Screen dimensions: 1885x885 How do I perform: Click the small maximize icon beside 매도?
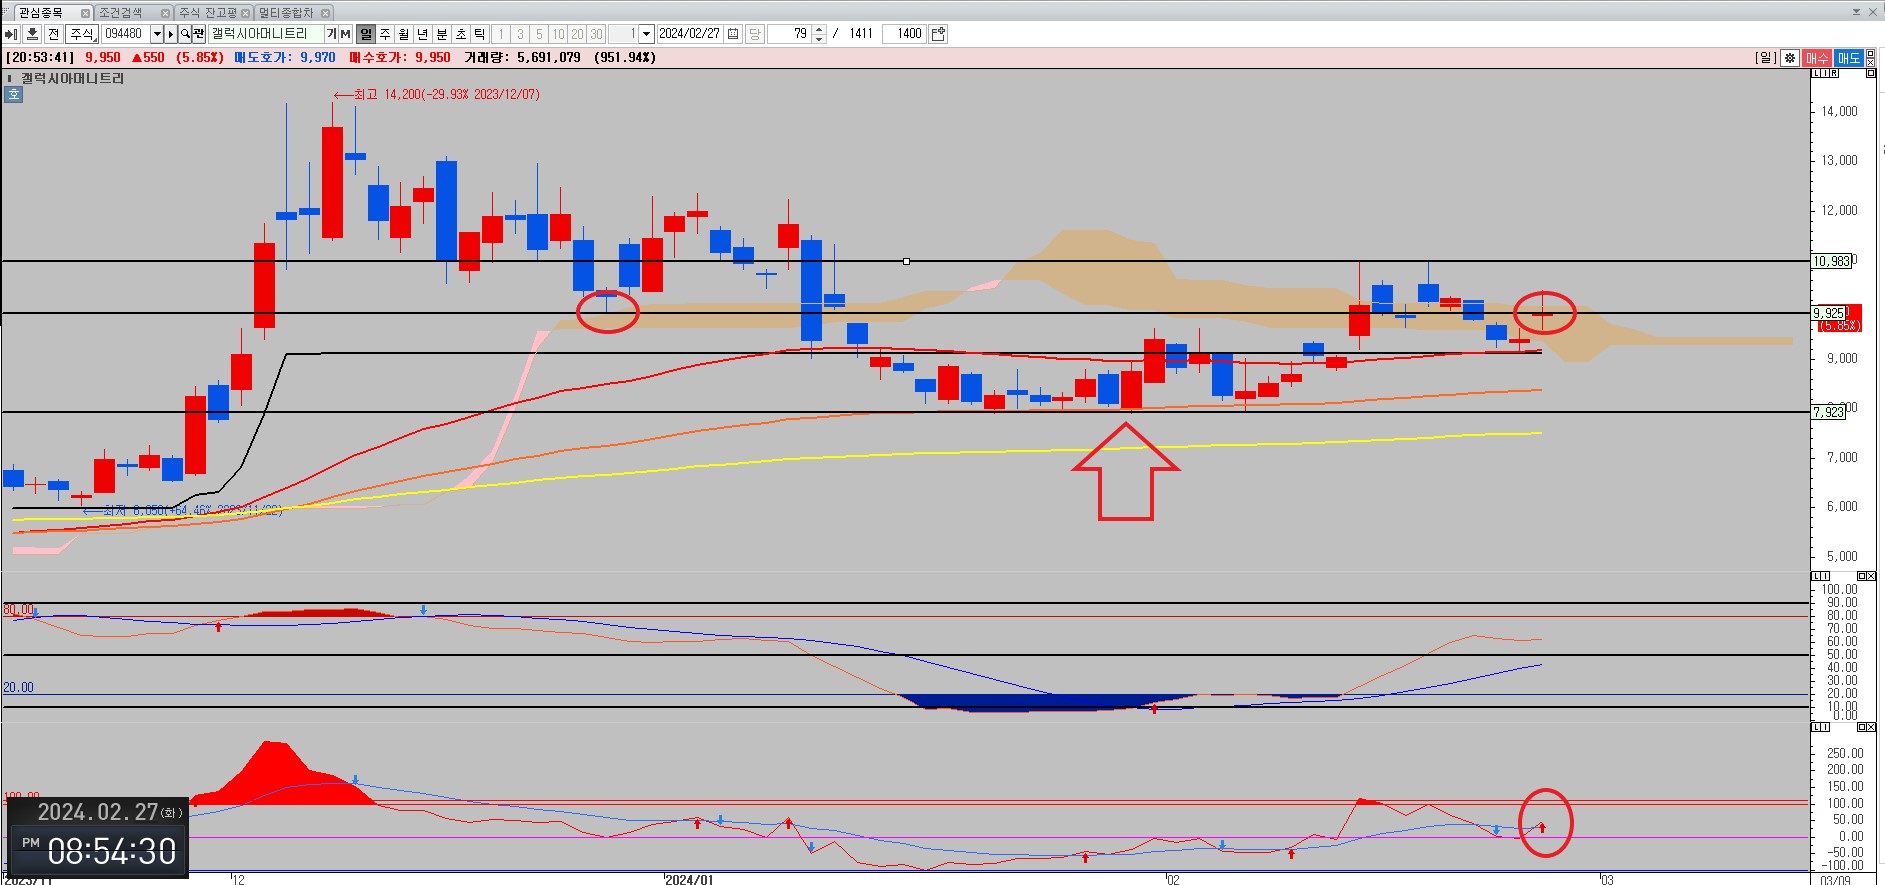tap(1870, 53)
